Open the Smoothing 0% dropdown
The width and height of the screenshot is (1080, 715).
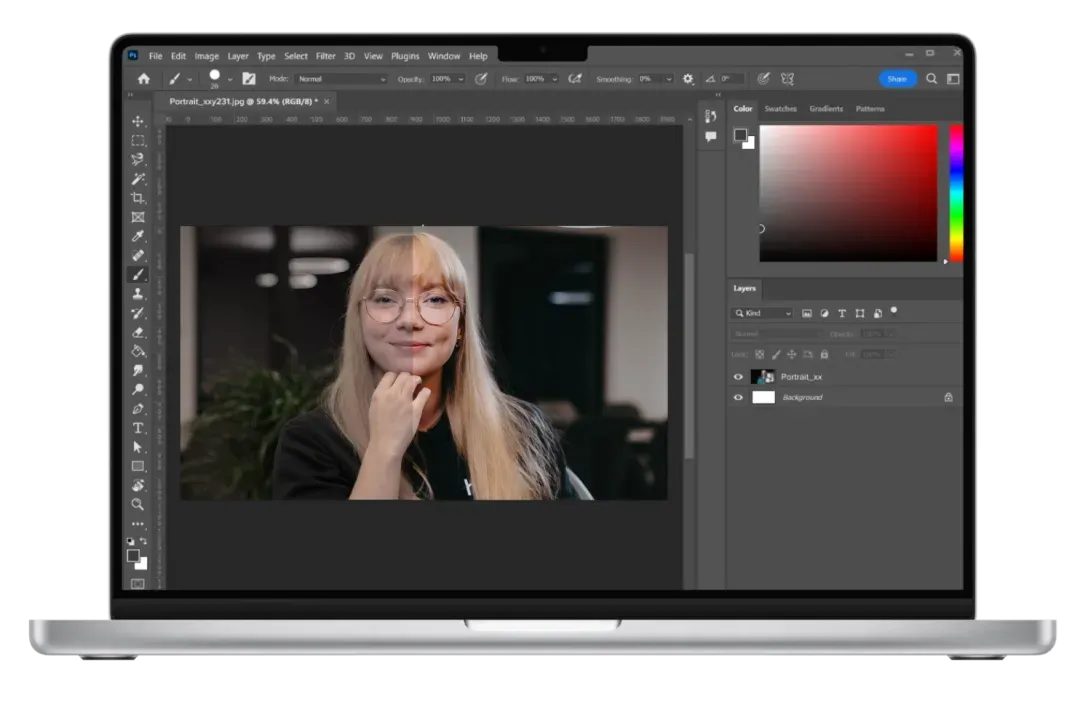coord(668,79)
